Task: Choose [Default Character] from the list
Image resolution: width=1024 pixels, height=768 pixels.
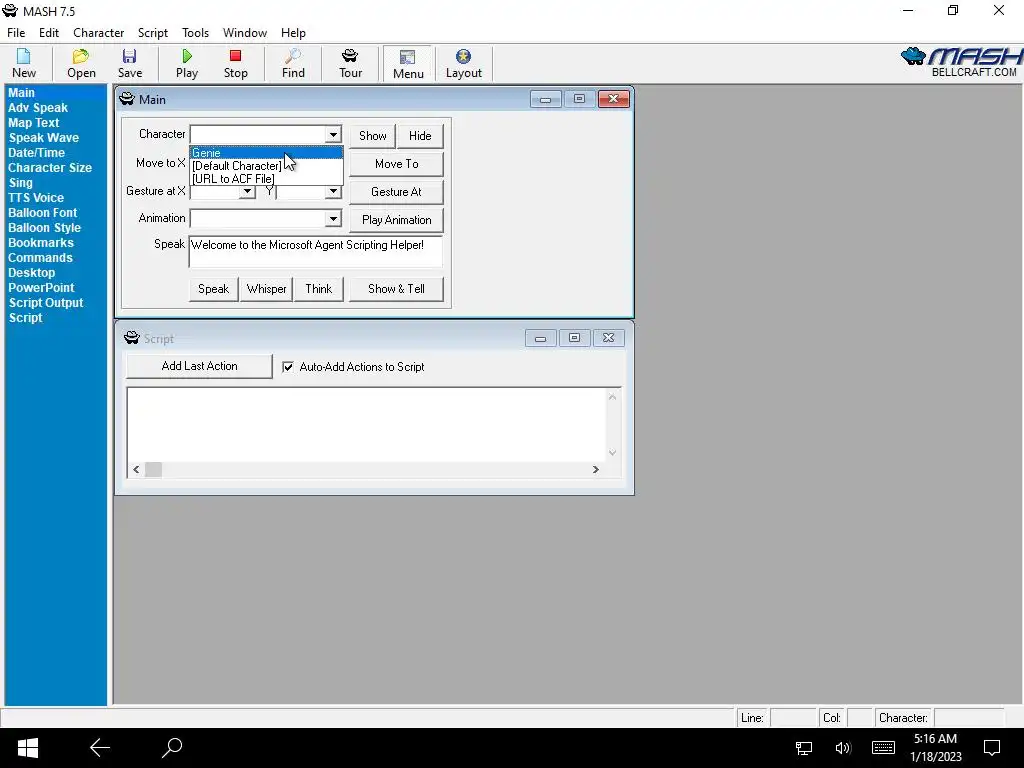Action: (266, 166)
